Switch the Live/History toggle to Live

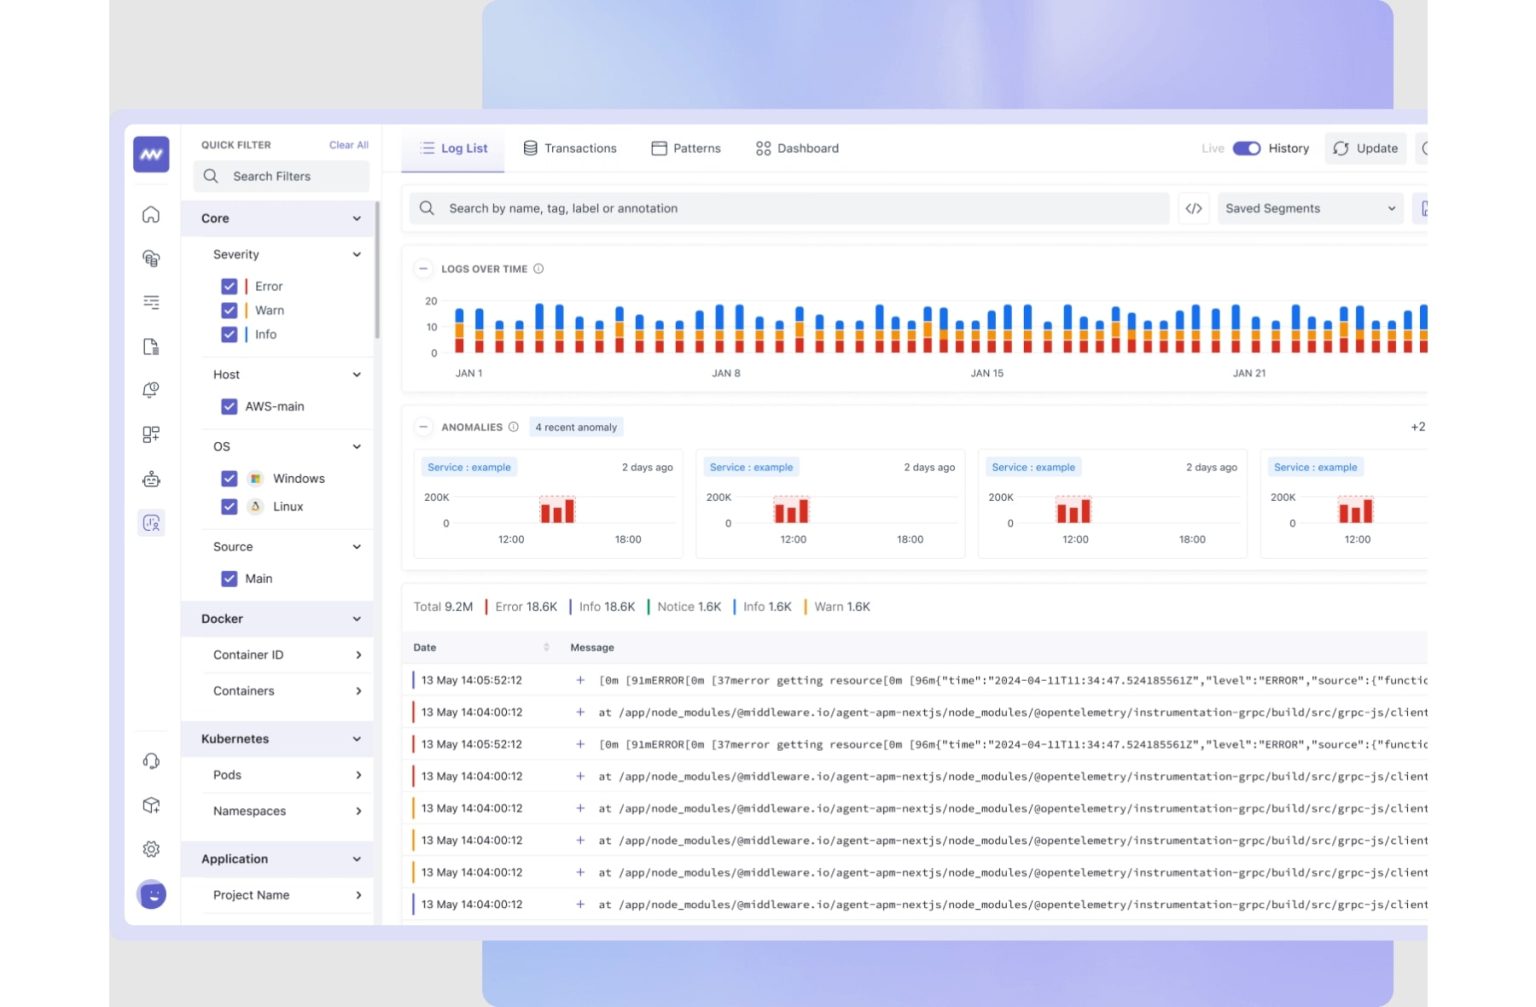click(x=1247, y=148)
